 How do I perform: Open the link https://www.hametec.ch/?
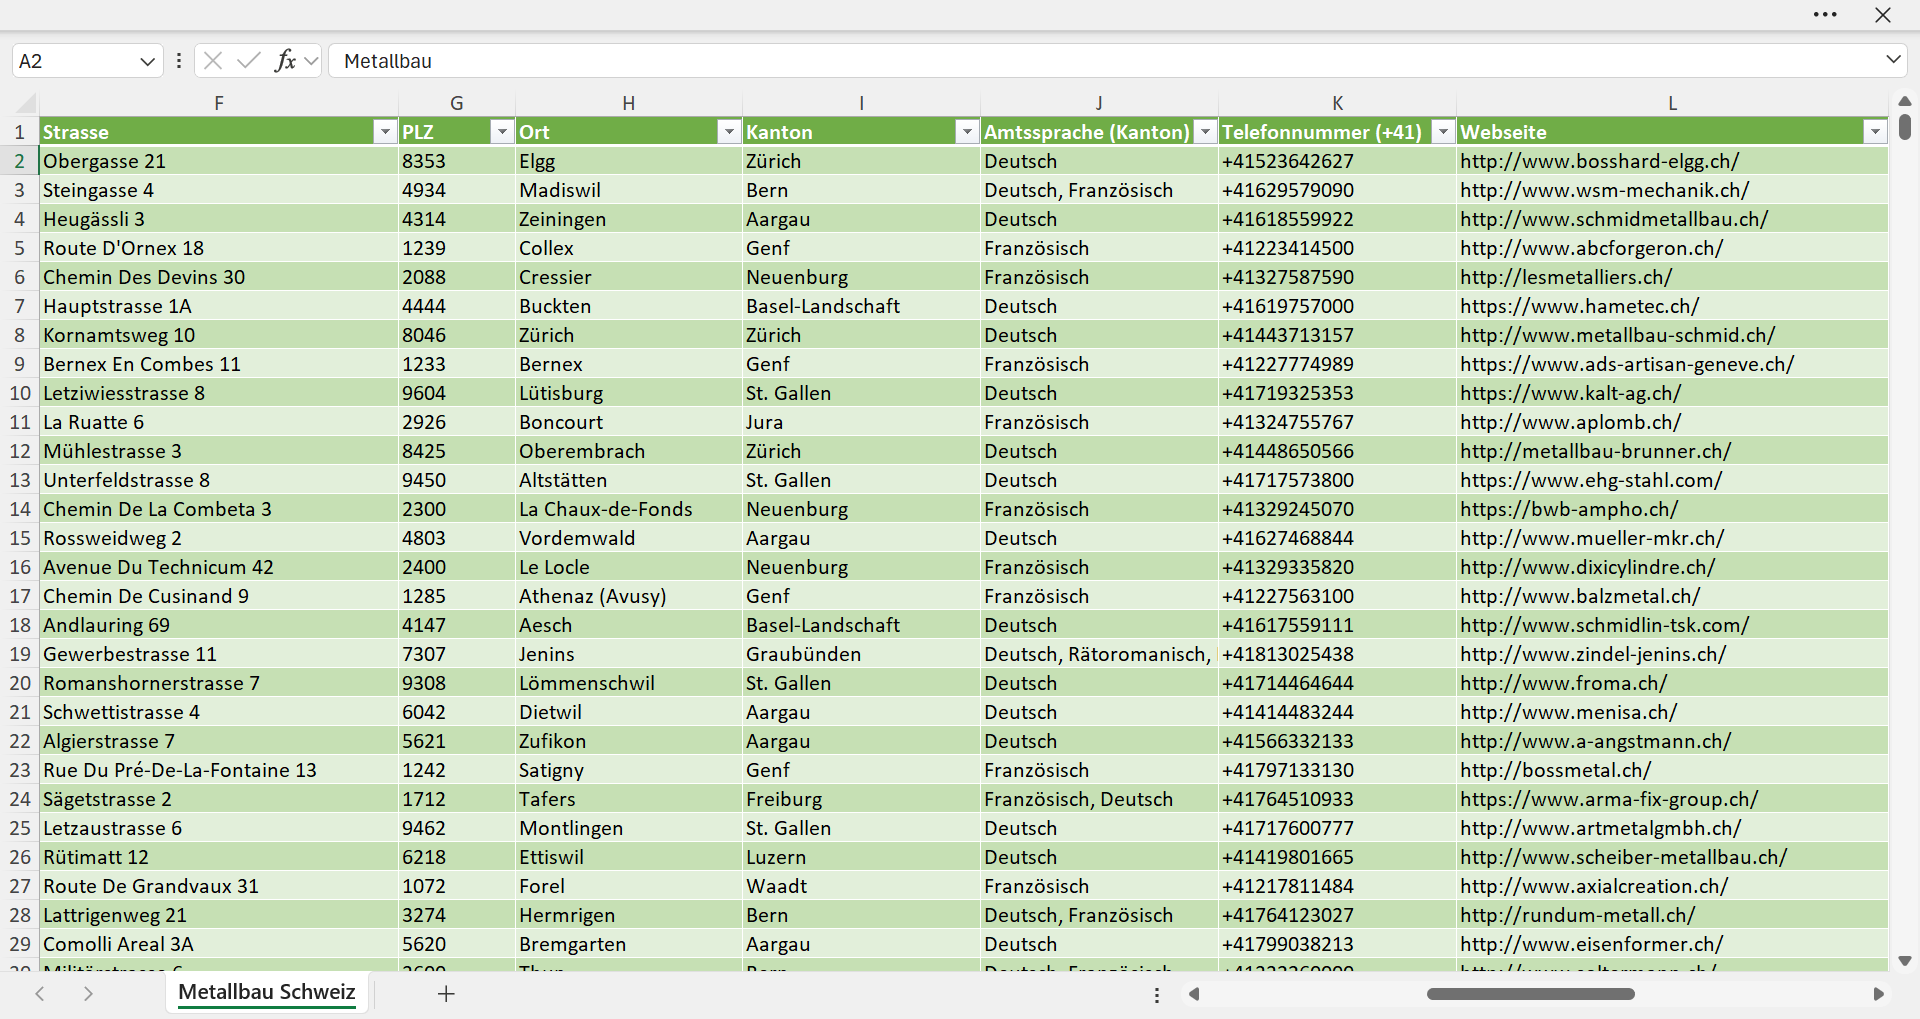1579,306
